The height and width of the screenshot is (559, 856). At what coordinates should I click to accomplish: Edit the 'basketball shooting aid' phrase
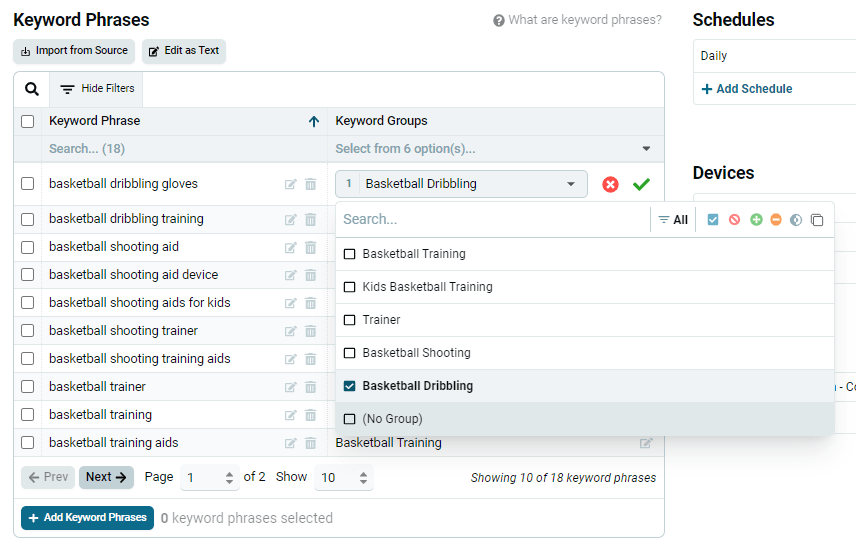(x=290, y=248)
